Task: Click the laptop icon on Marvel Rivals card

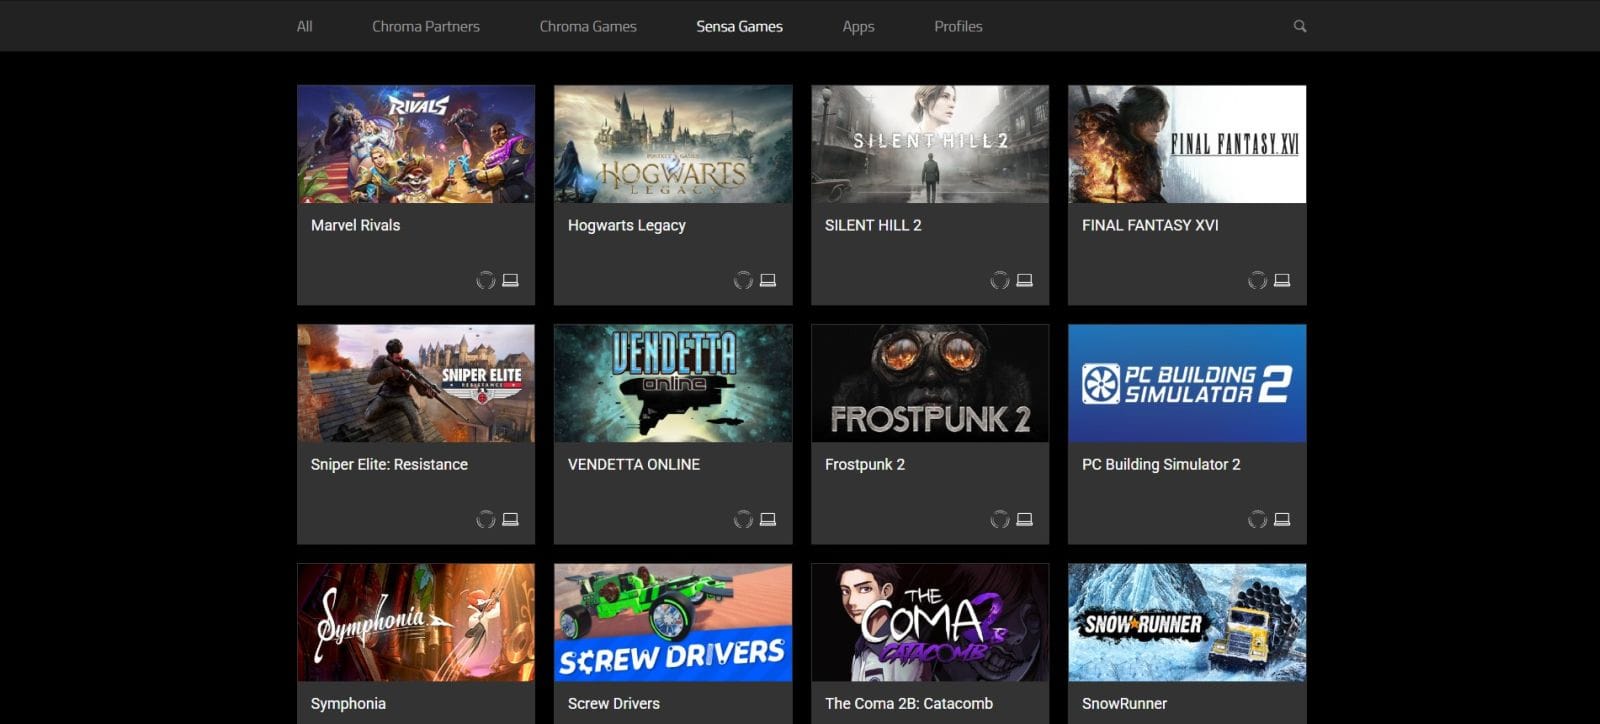Action: pos(510,280)
